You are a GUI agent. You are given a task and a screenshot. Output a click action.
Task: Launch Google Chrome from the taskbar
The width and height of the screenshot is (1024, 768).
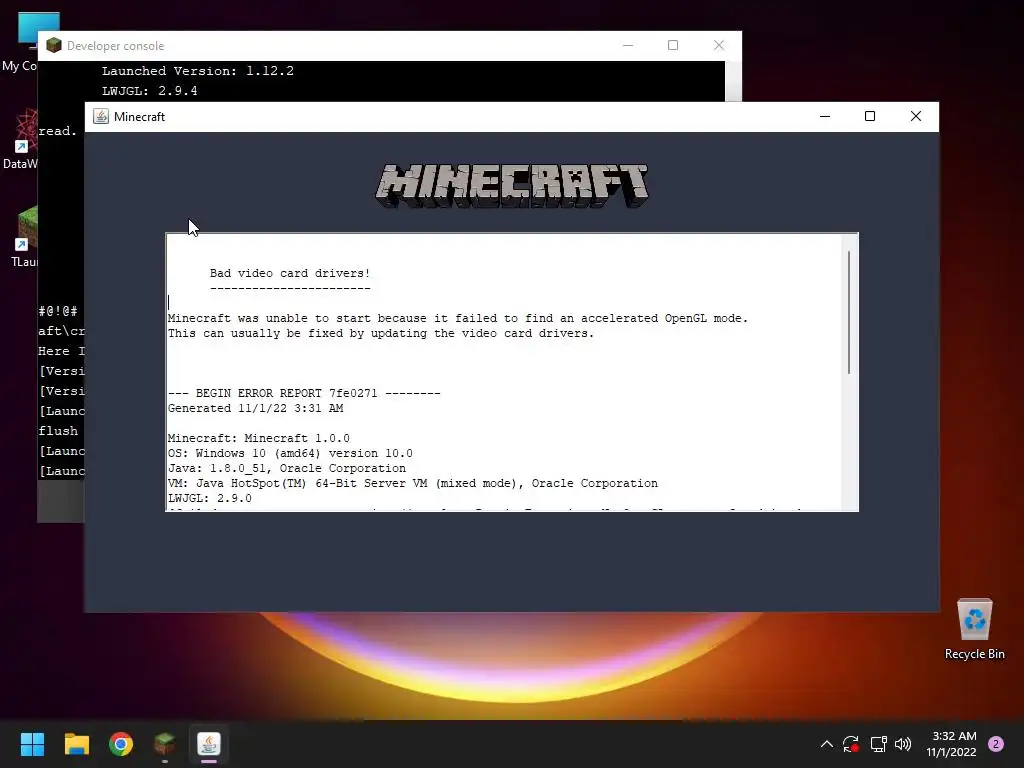tap(121, 744)
